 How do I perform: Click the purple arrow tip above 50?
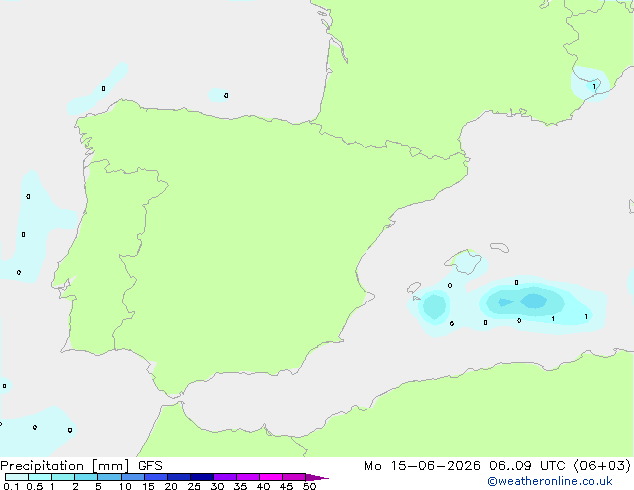[x=317, y=477]
